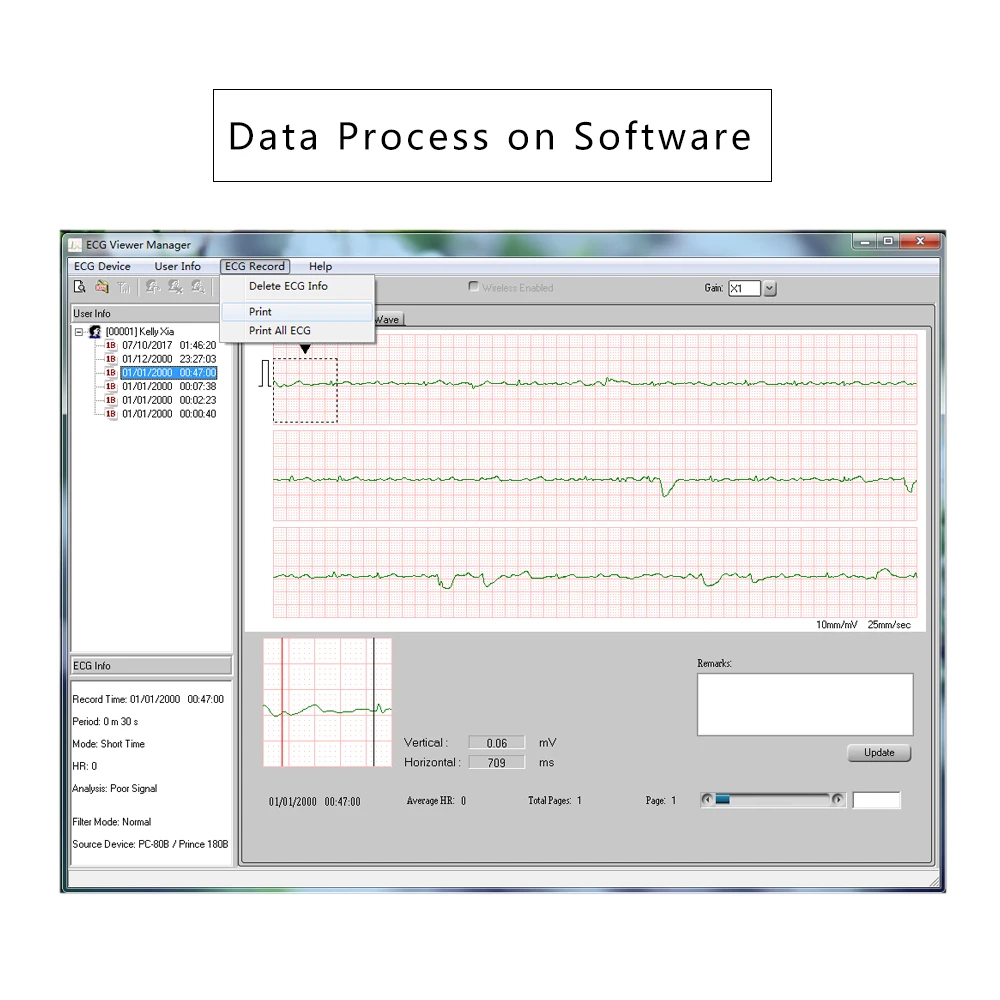Viewport: 1000px width, 1000px height.
Task: Select the highlighted 01/01/2000 00:47:00 record
Action: click(169, 372)
